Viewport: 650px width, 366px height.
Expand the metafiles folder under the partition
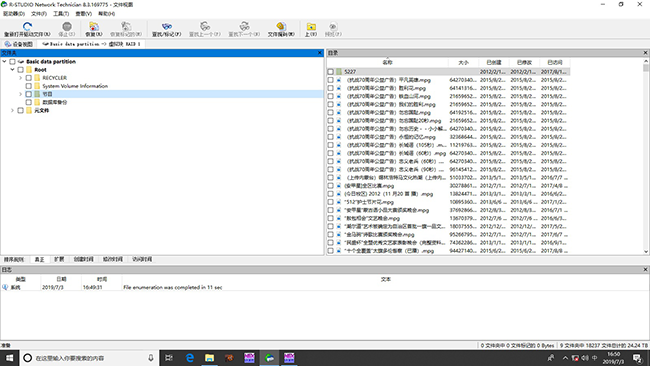12,111
